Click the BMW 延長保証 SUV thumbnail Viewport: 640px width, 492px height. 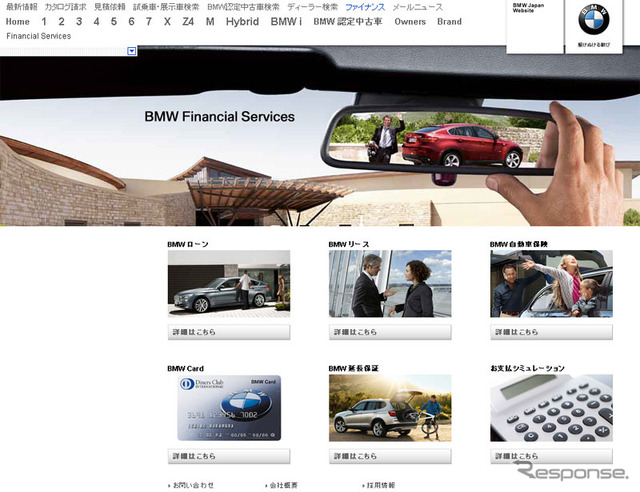[x=390, y=408]
